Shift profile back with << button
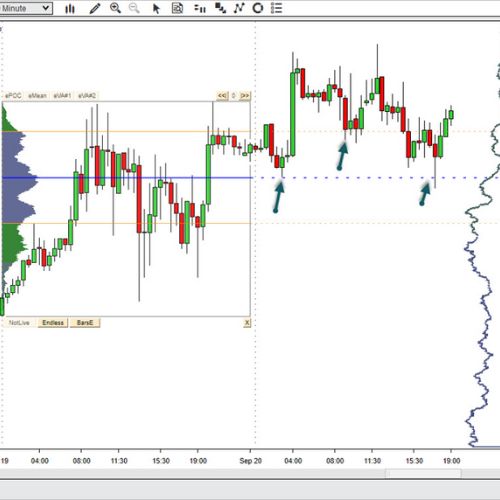Screen dimensions: 500x500 222,96
